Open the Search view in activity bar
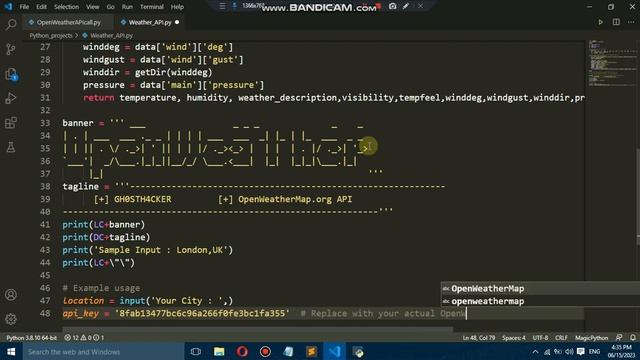This screenshot has height=360, width=640. tap(11, 24)
